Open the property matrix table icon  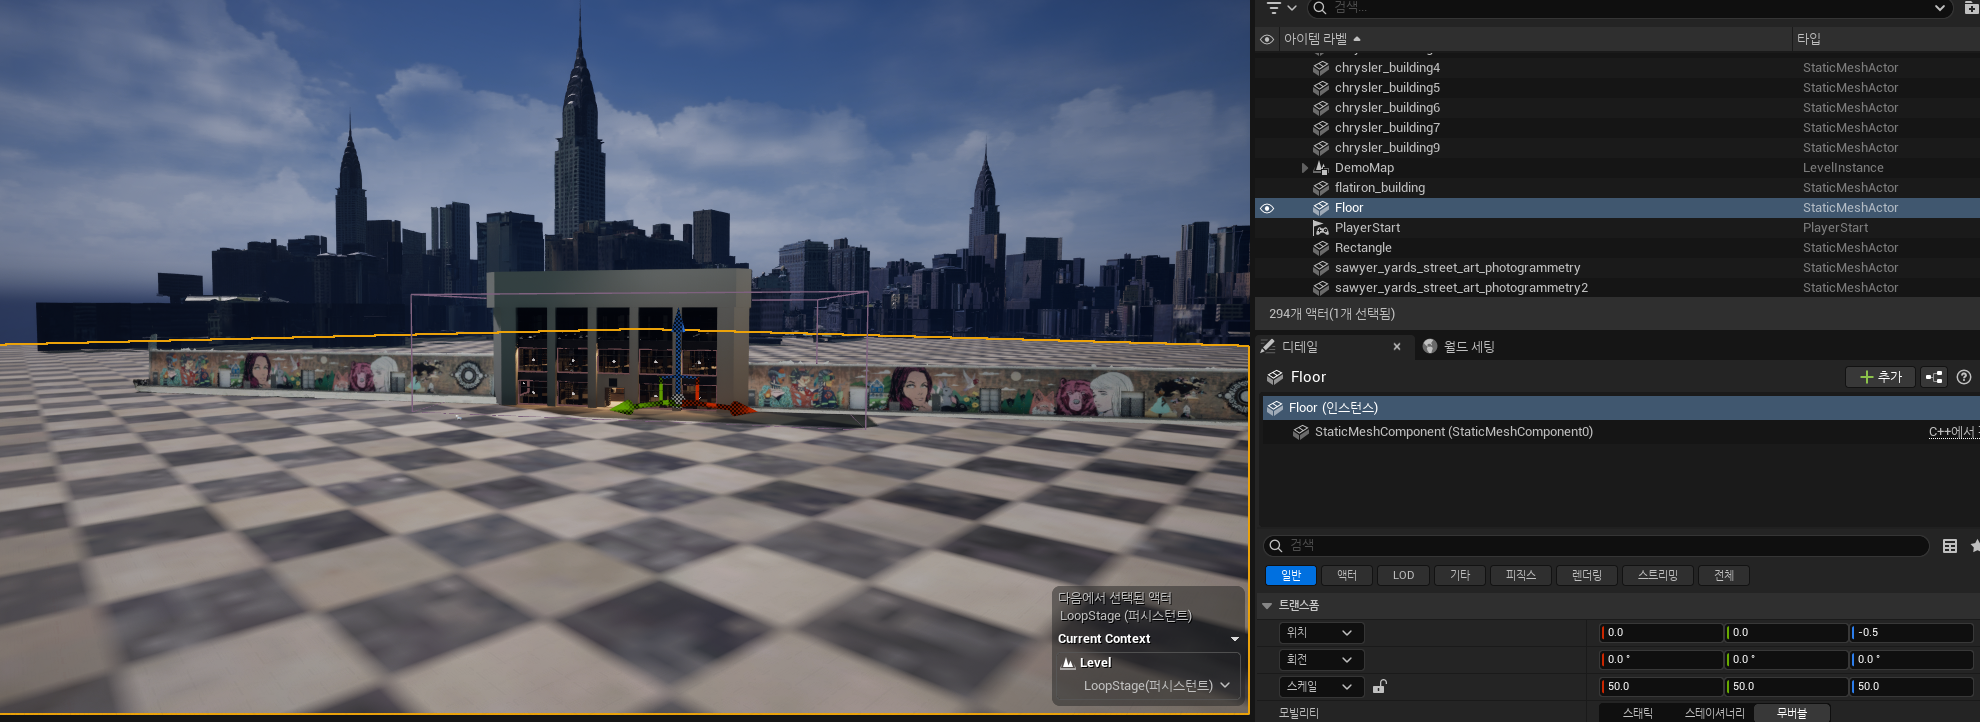point(1950,546)
